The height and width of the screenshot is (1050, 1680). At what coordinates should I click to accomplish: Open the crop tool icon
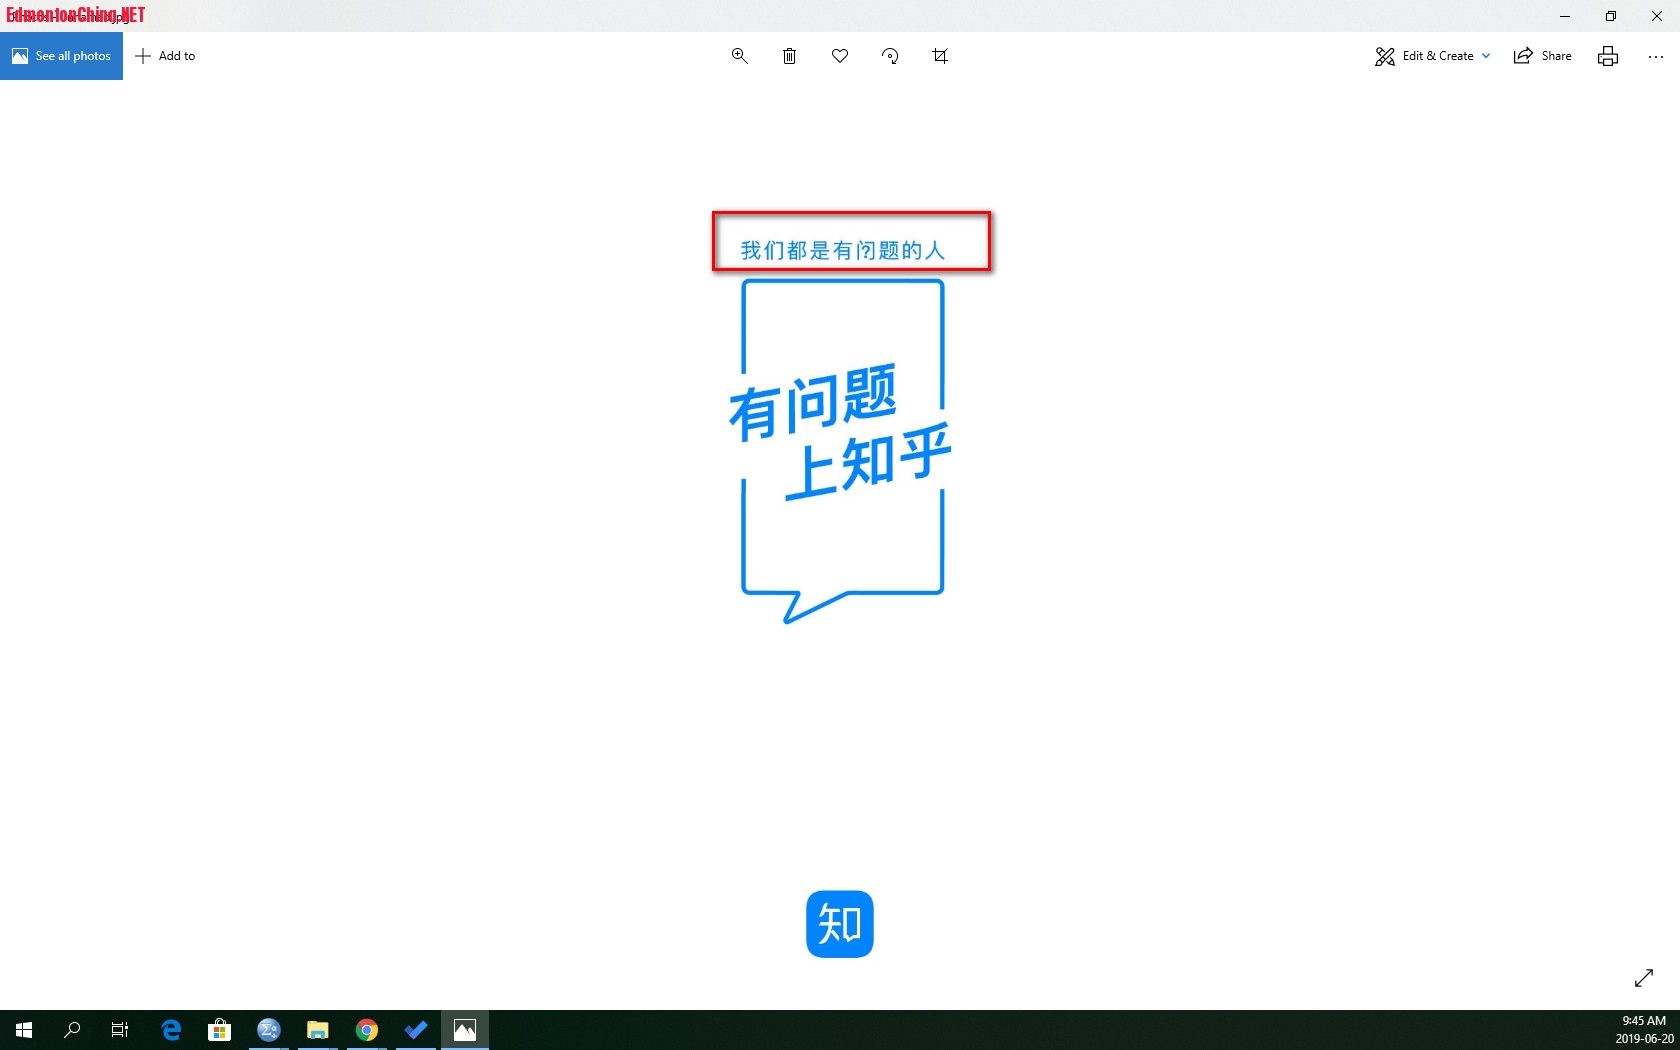(x=940, y=56)
